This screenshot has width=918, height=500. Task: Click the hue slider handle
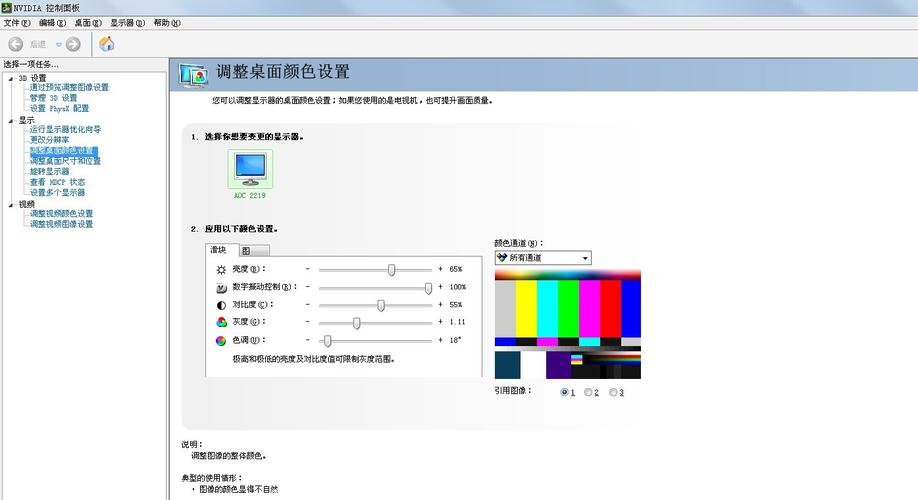328,340
